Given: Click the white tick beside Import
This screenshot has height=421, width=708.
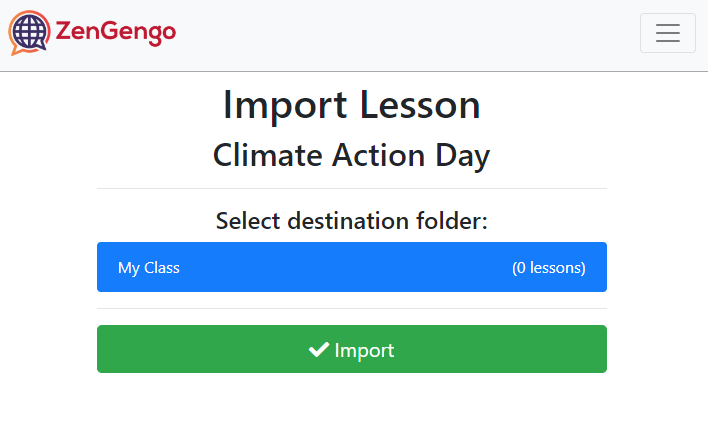Looking at the screenshot, I should coord(319,350).
